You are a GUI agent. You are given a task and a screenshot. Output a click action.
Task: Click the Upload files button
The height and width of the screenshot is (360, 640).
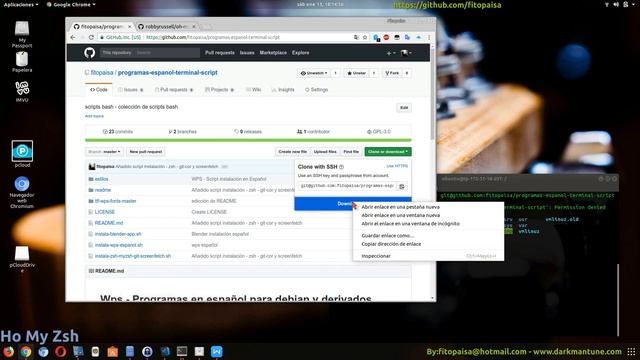(325, 151)
